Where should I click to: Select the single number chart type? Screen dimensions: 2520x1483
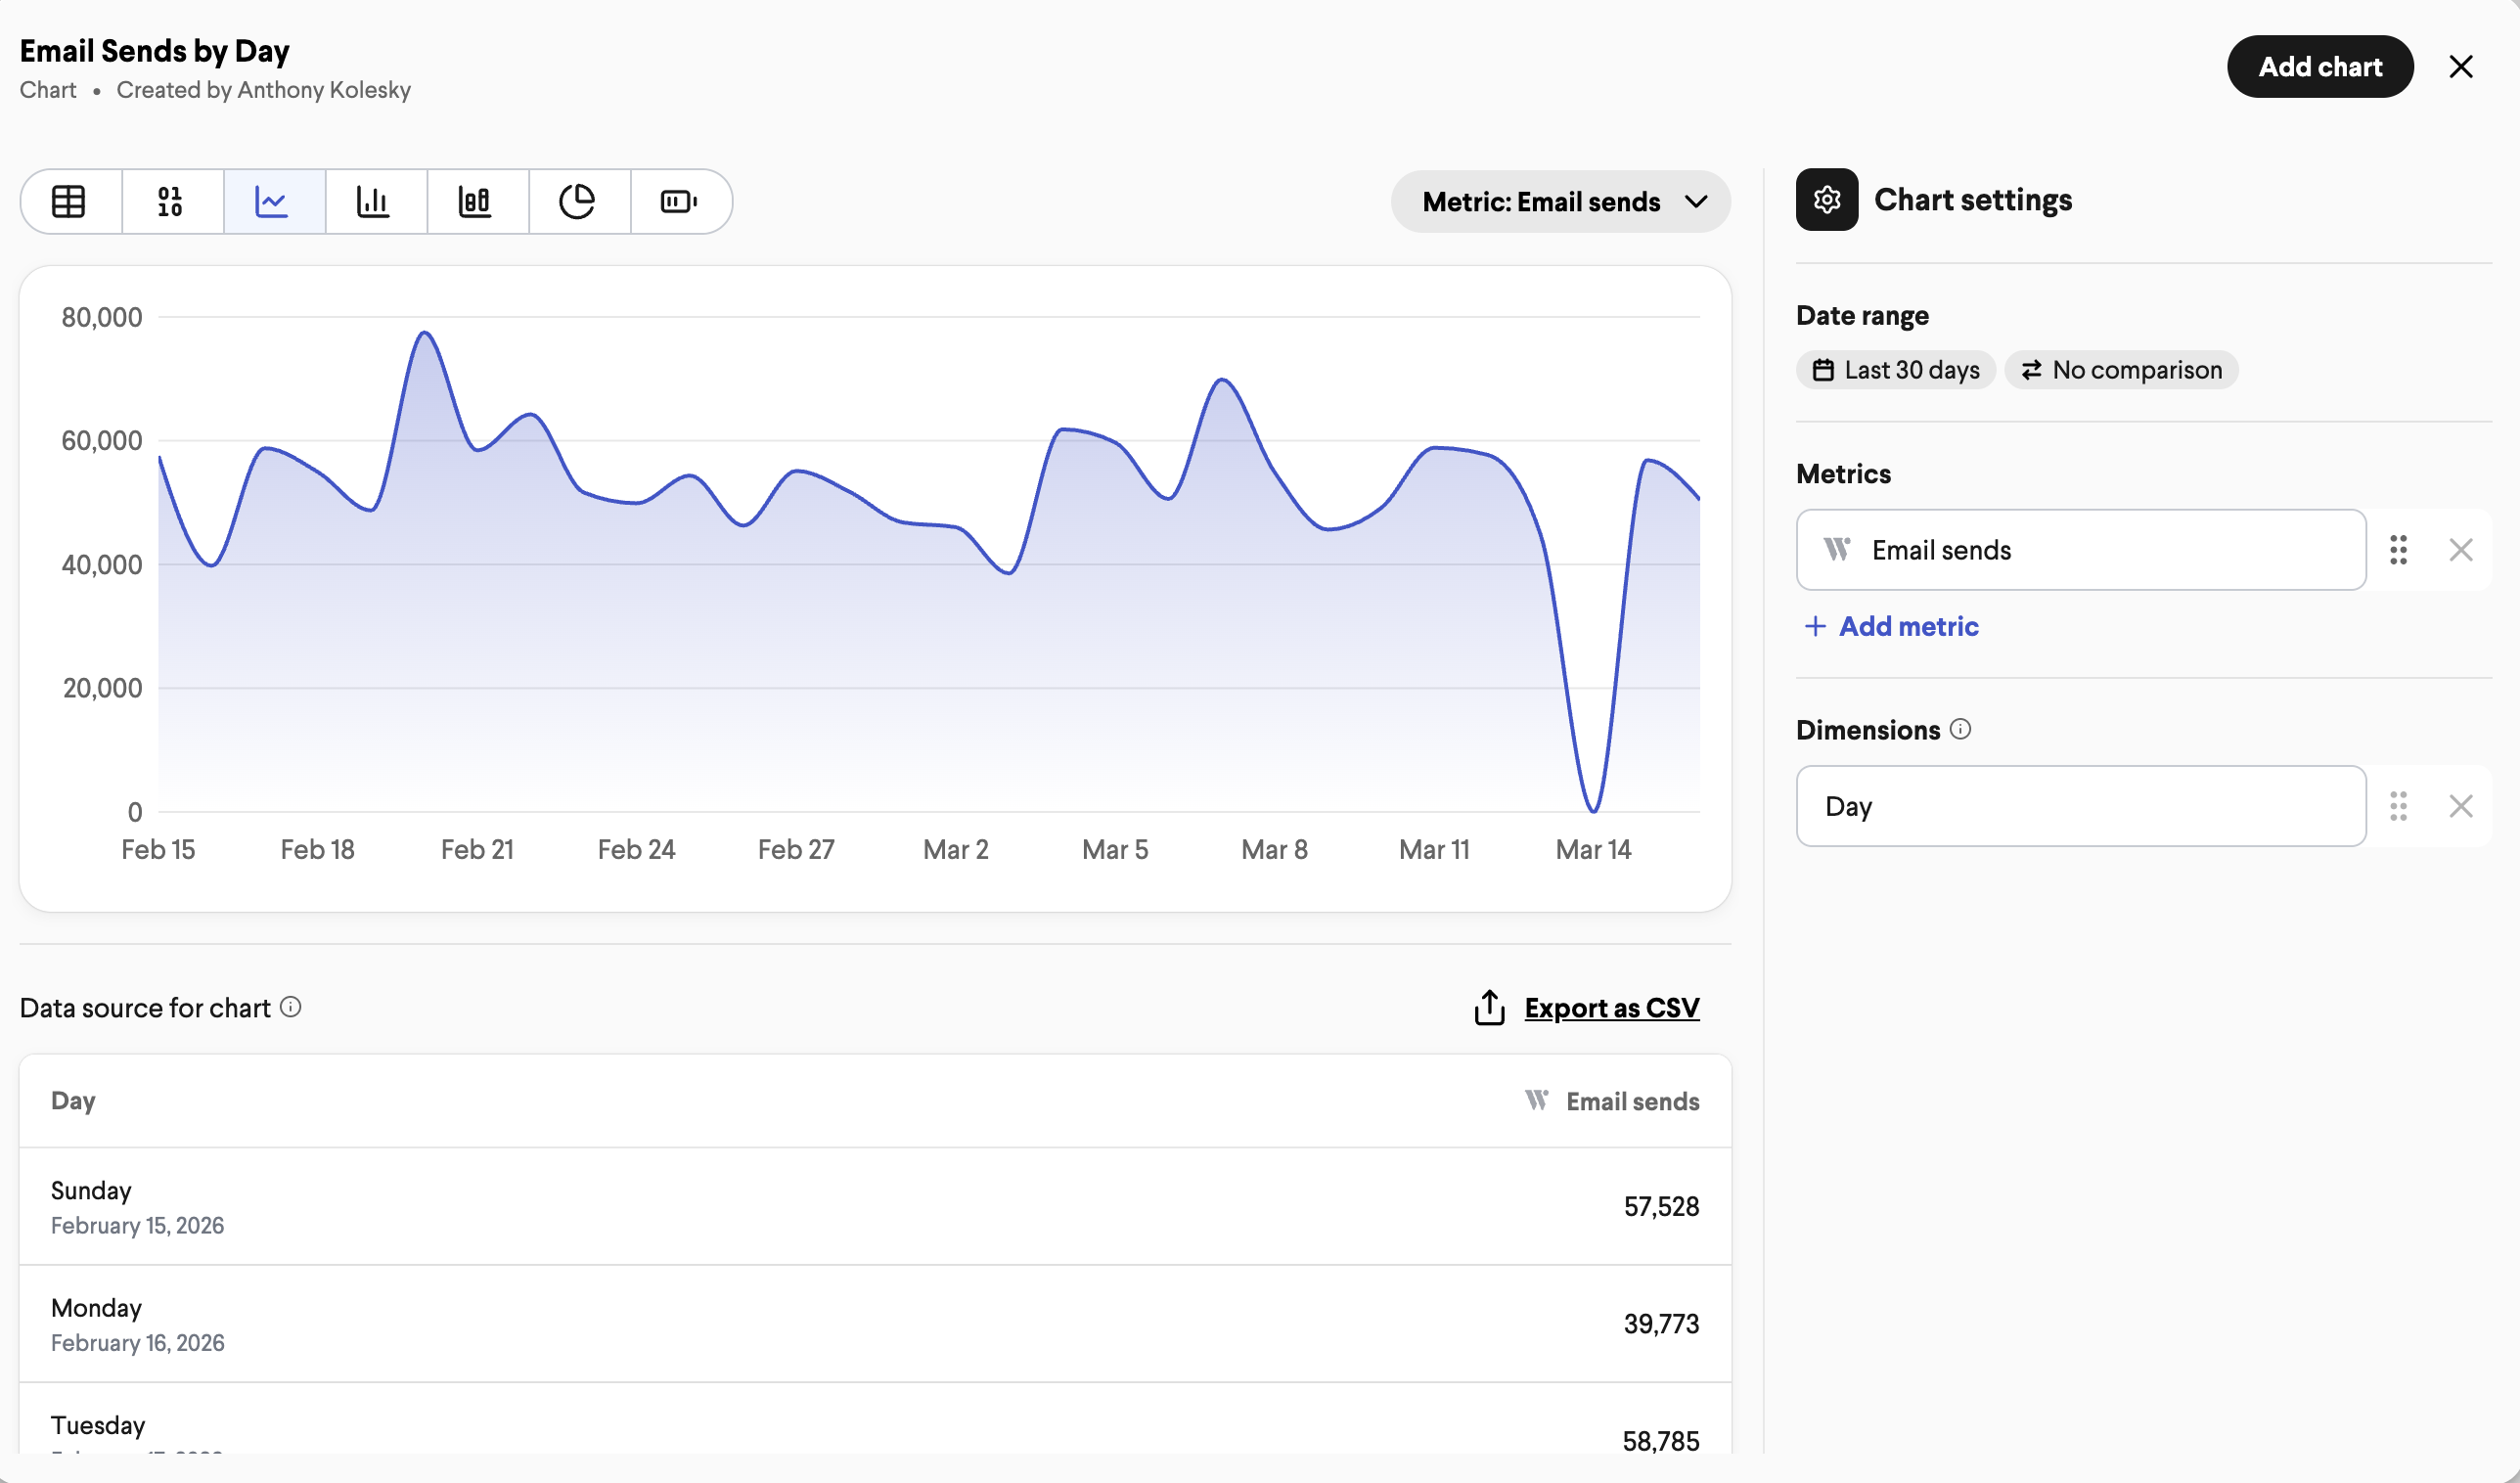click(x=172, y=201)
